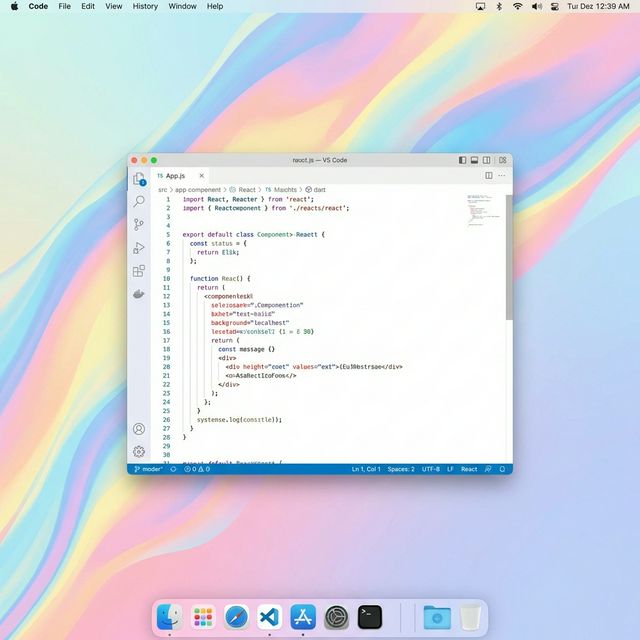Viewport: 640px width, 640px height.
Task: Click the code minimap
Action: (x=483, y=210)
